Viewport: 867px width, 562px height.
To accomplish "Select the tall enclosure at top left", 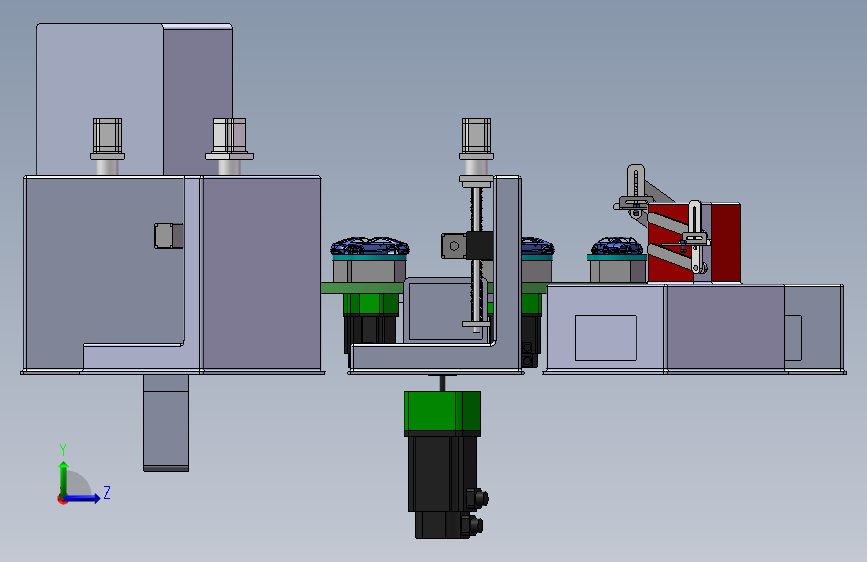I will (134, 100).
